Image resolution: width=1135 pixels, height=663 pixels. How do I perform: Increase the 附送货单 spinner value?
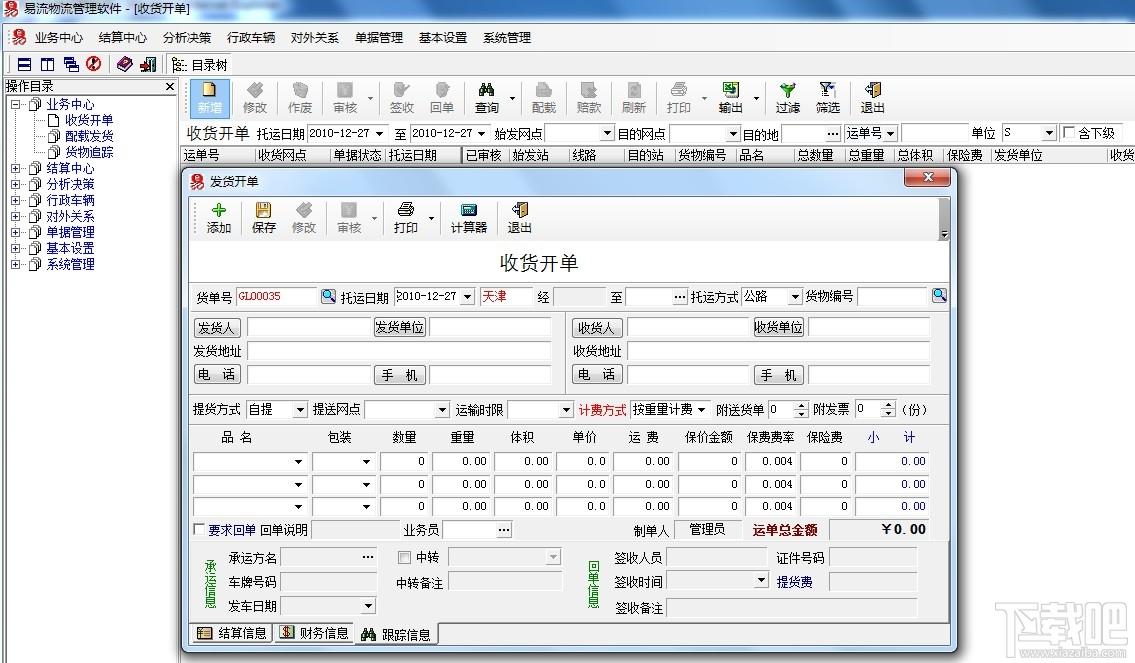[801, 405]
